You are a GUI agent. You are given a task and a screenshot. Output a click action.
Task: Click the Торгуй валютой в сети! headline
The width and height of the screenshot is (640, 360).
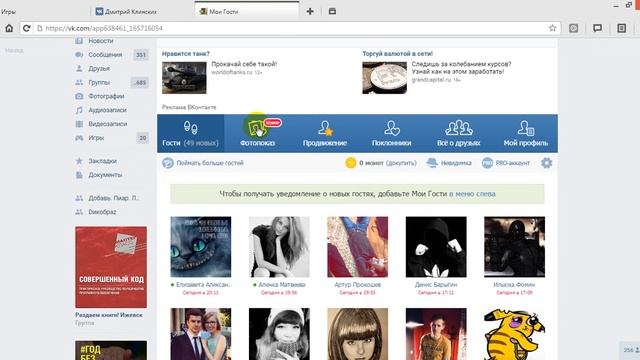(x=398, y=53)
